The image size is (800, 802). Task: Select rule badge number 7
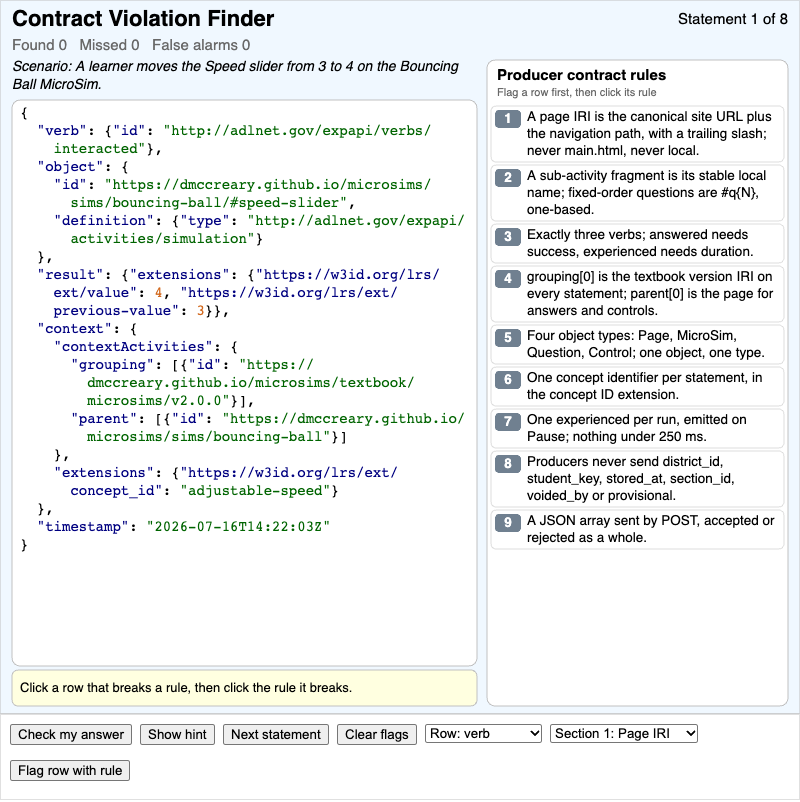coord(508,421)
